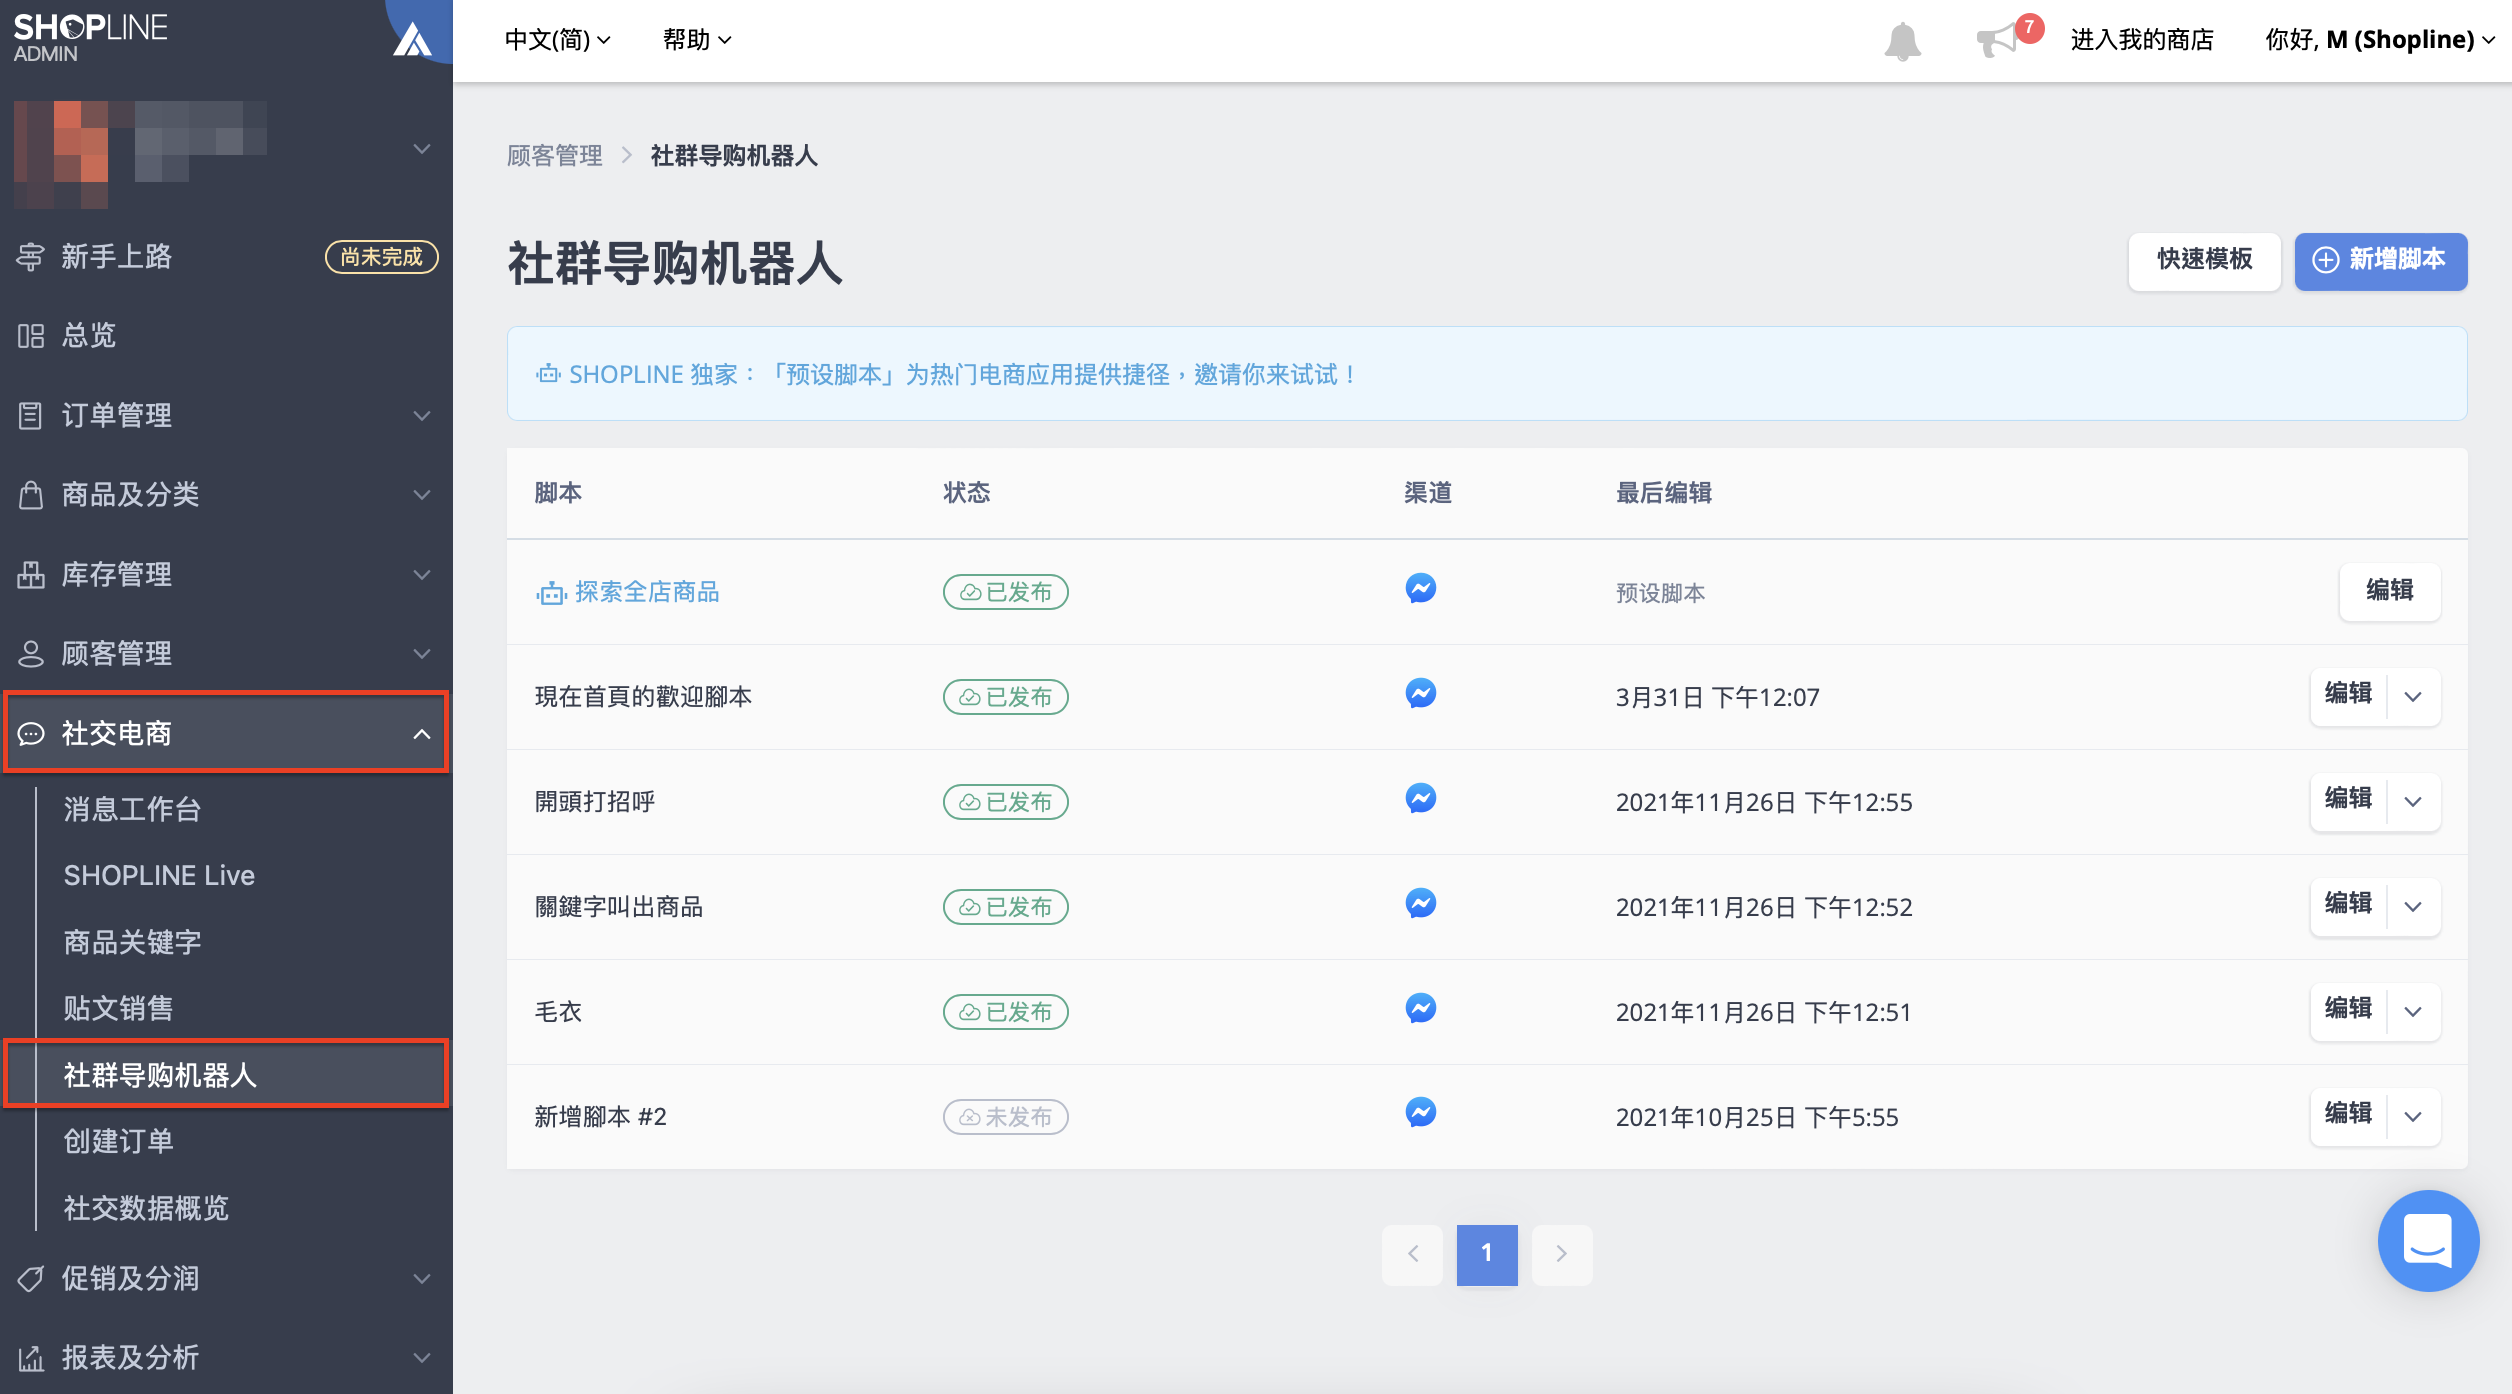Open the 帮助 help dropdown
2512x1394 pixels.
point(697,40)
